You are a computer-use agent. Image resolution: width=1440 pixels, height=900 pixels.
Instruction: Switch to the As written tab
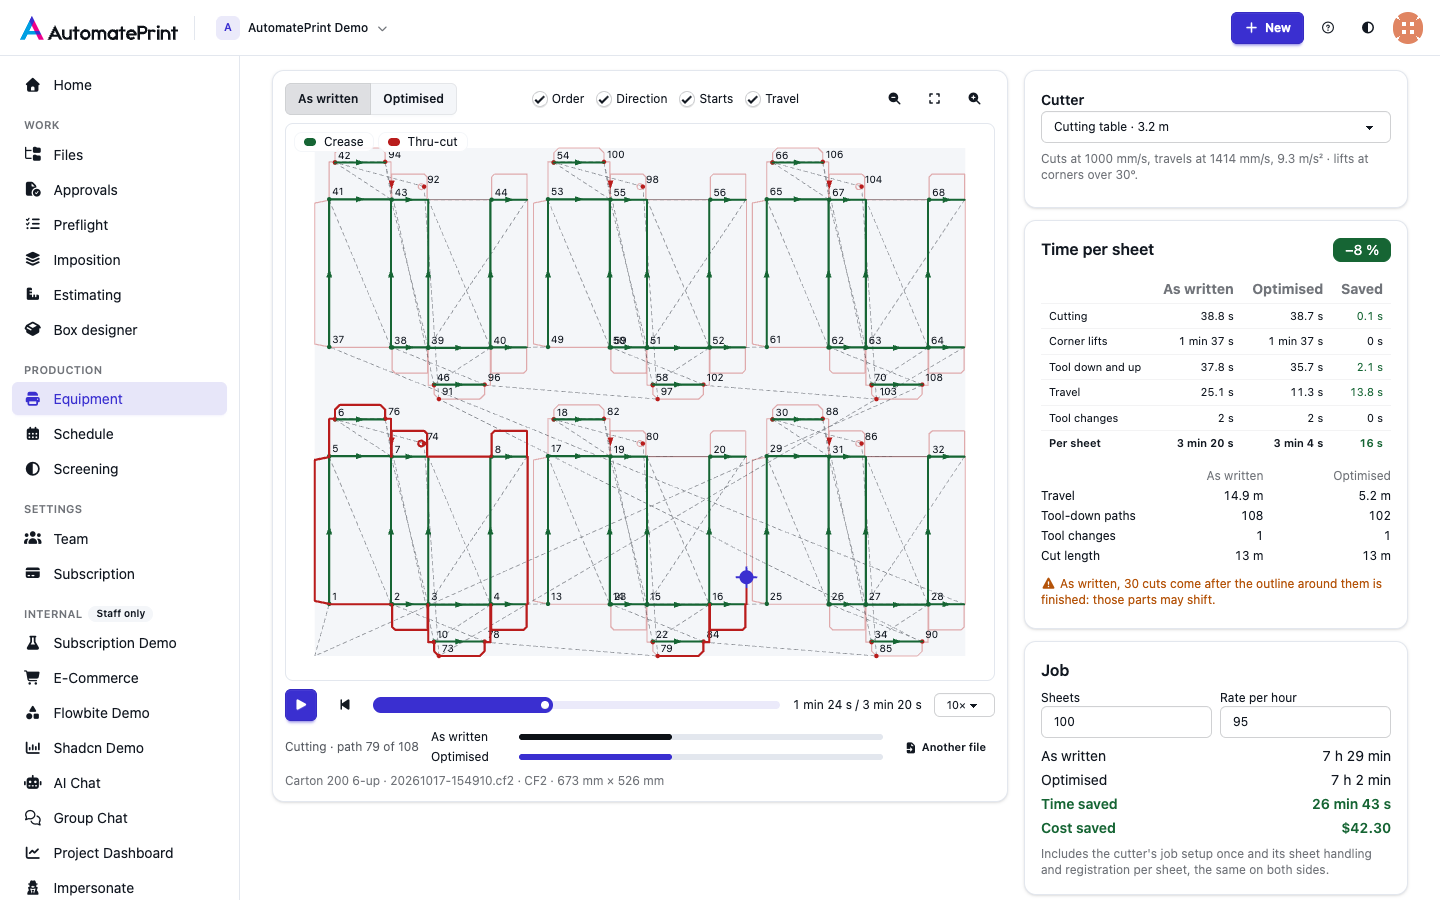pos(328,99)
